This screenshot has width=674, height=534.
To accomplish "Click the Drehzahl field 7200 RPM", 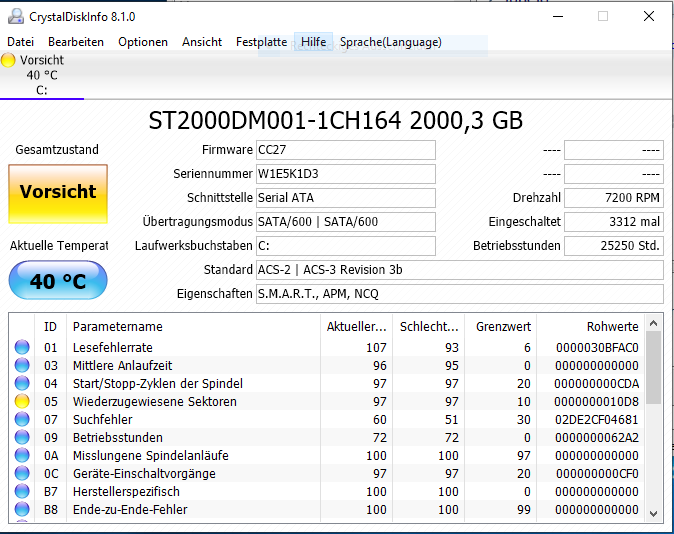I will tap(614, 198).
